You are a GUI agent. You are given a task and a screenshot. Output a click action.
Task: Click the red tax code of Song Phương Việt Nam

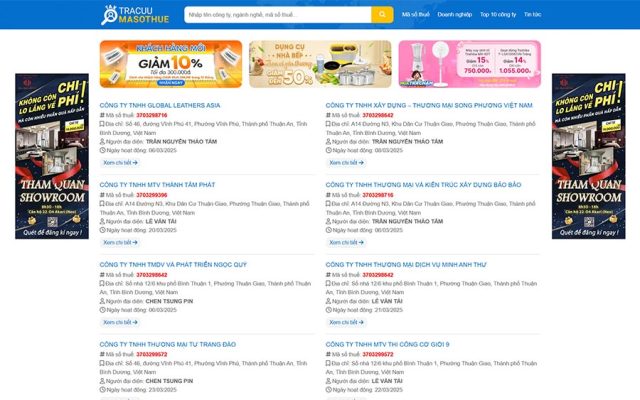pos(378,115)
